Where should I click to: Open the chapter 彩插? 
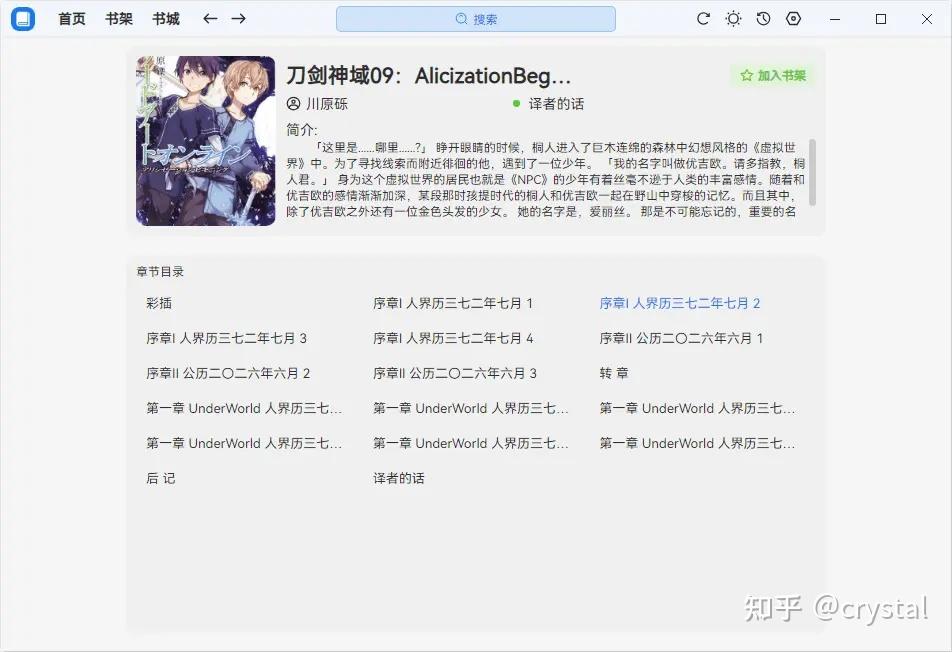[158, 303]
